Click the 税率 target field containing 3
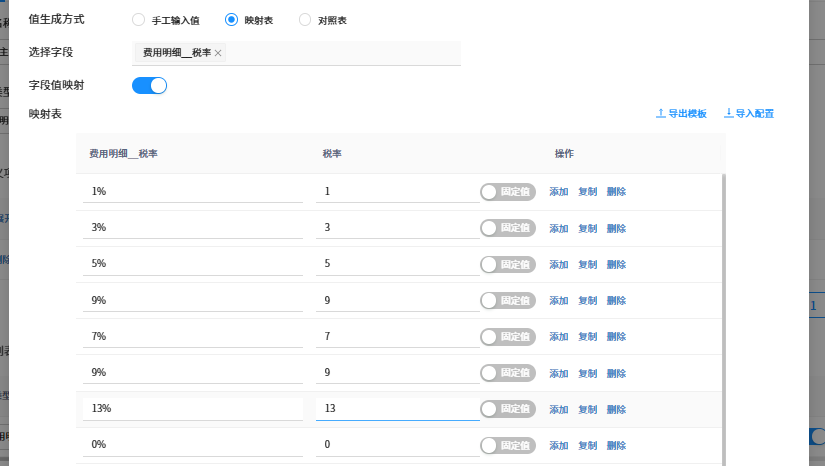The height and width of the screenshot is (466, 825). [x=398, y=228]
